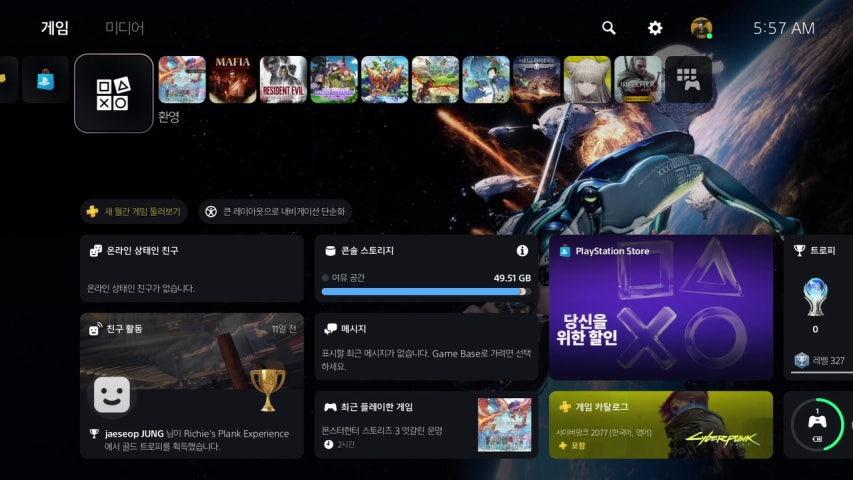Image resolution: width=853 pixels, height=480 pixels.
Task: Open the 메시지 card
Action: pos(426,347)
